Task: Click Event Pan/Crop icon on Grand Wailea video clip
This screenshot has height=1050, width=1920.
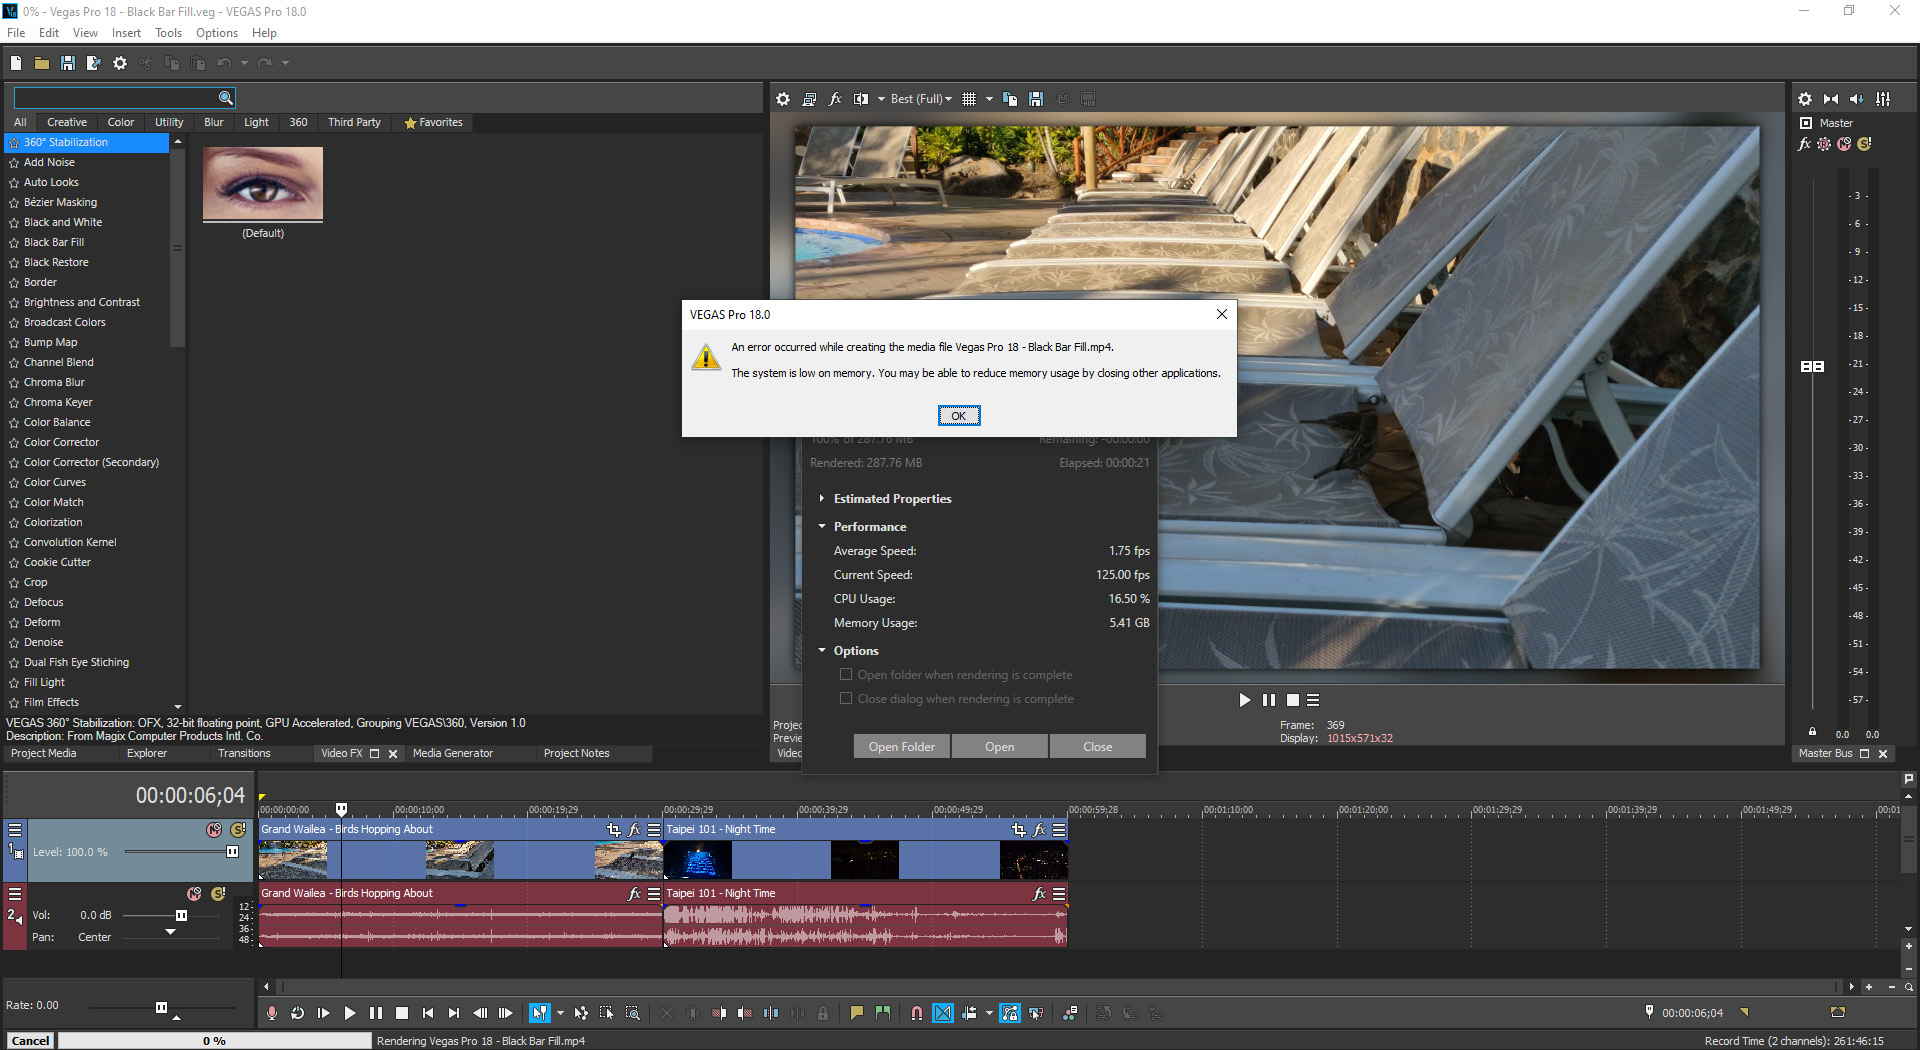Action: (x=613, y=829)
